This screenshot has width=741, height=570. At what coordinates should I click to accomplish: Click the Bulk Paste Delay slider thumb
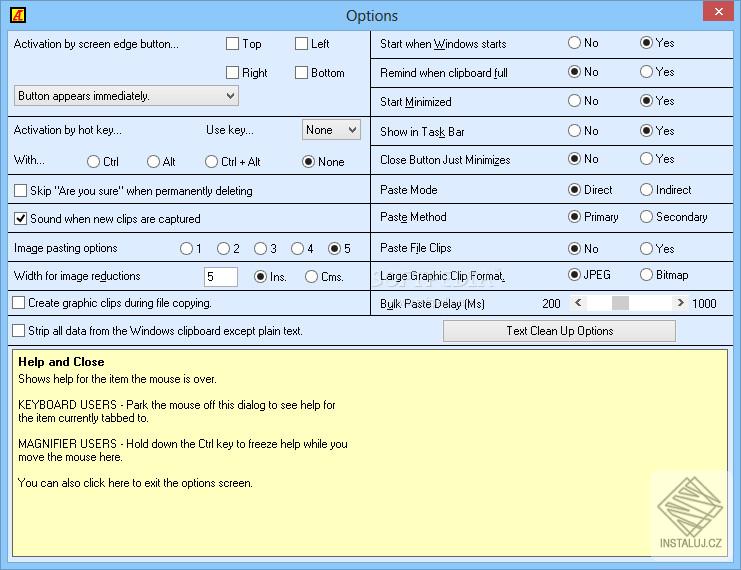point(620,303)
